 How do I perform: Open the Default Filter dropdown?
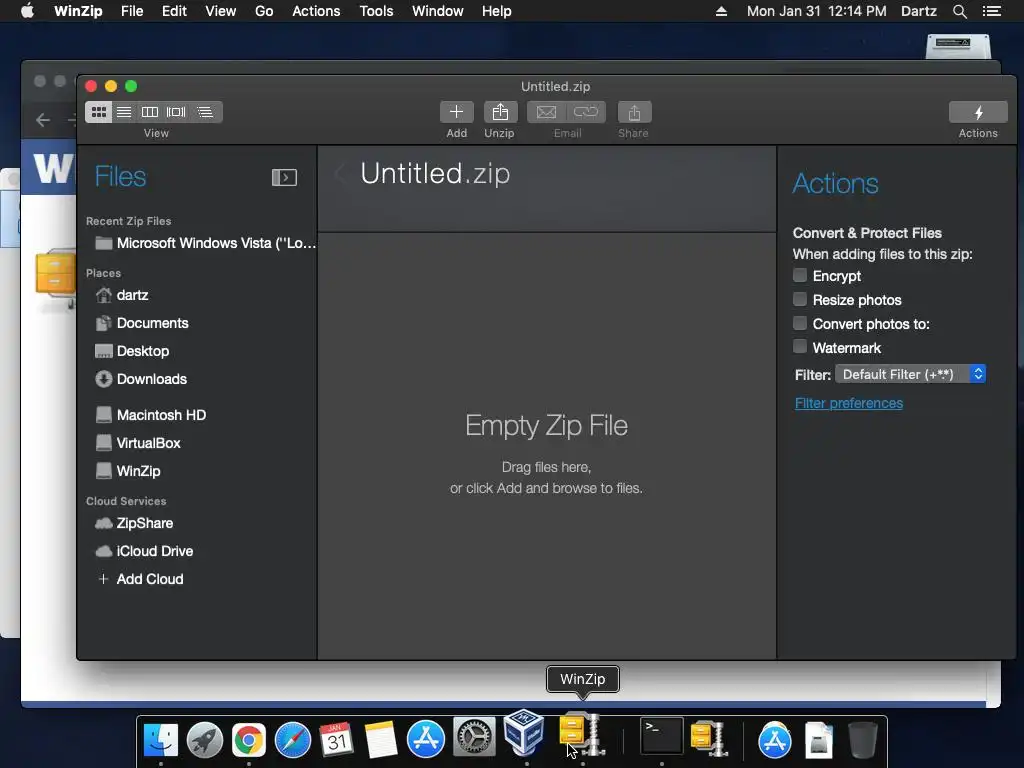(x=910, y=374)
